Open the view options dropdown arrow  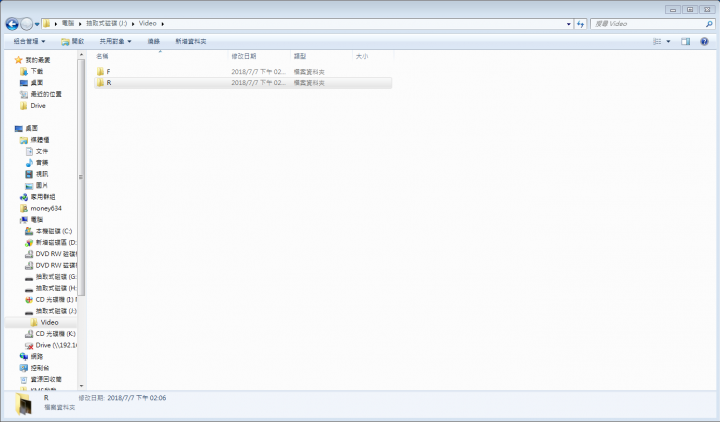668,41
